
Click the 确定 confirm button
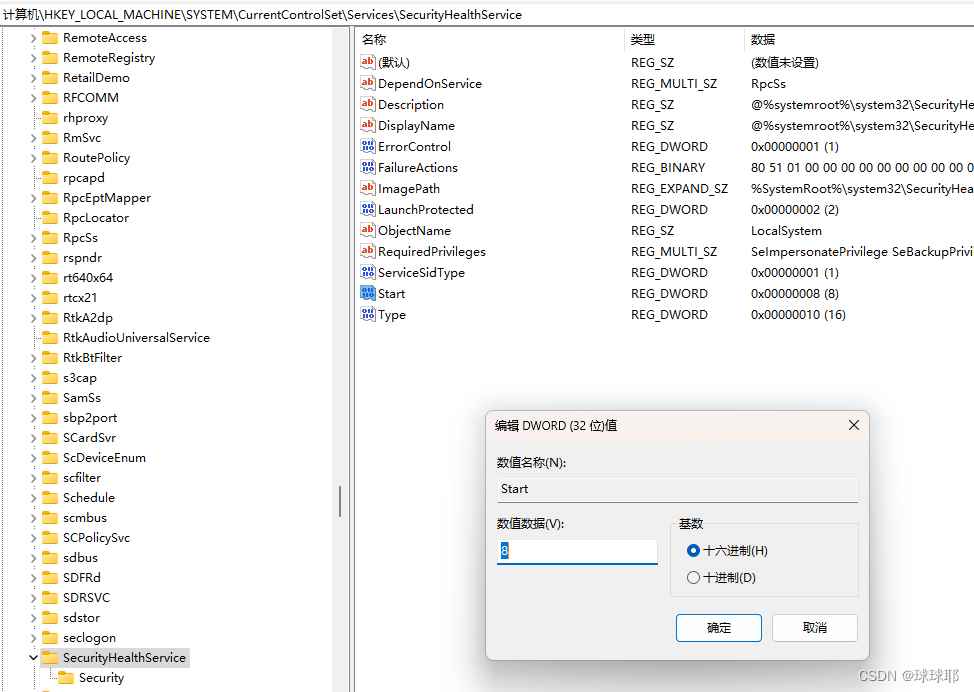coord(718,628)
